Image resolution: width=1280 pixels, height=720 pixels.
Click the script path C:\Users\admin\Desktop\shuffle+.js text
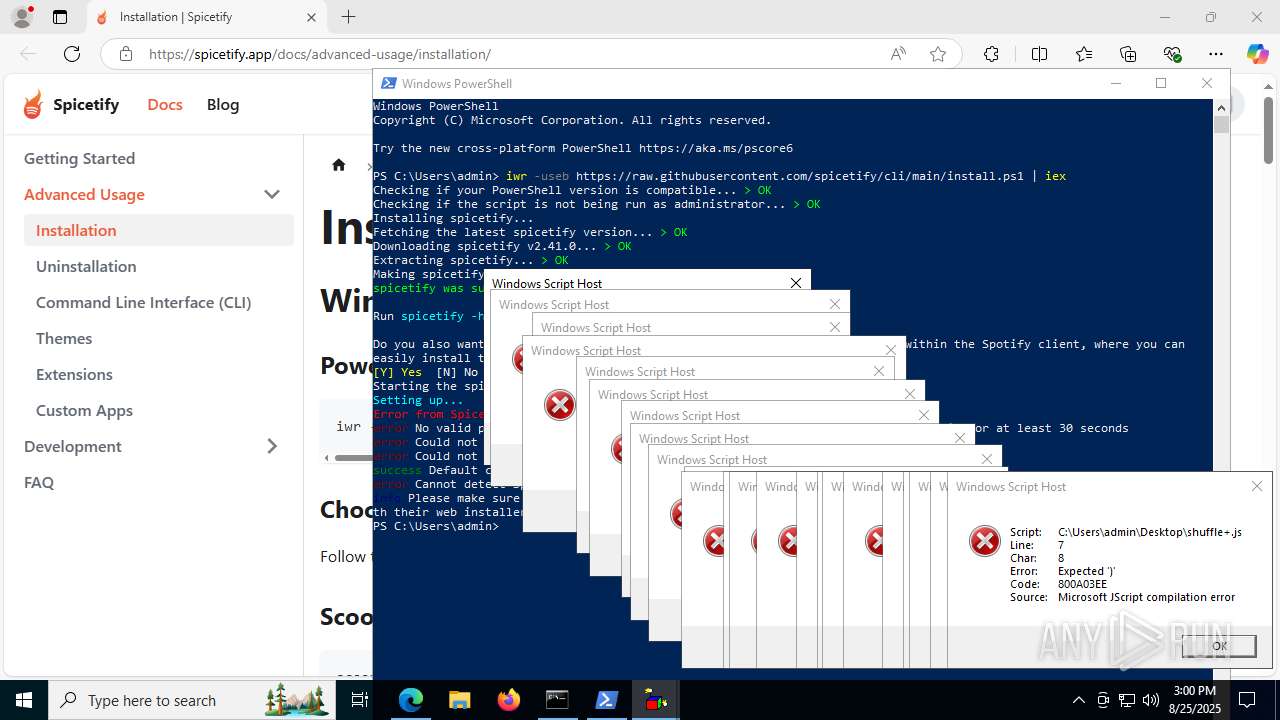click(1150, 532)
